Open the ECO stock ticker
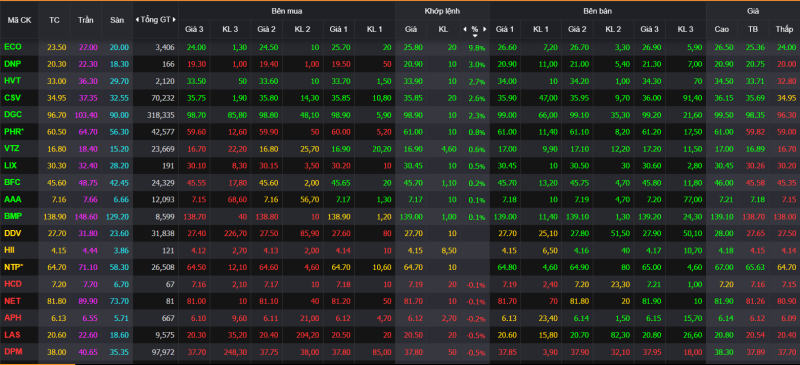The image size is (800, 365). click(12, 47)
